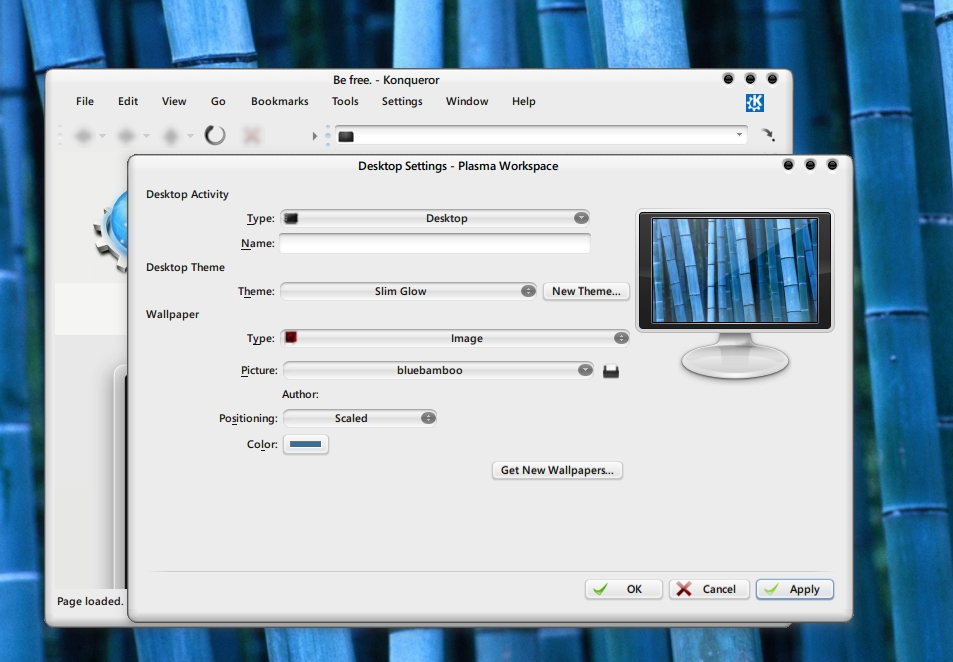Click the KDE logo in Konqueror menu bar
This screenshot has width=953, height=662.
tap(755, 103)
